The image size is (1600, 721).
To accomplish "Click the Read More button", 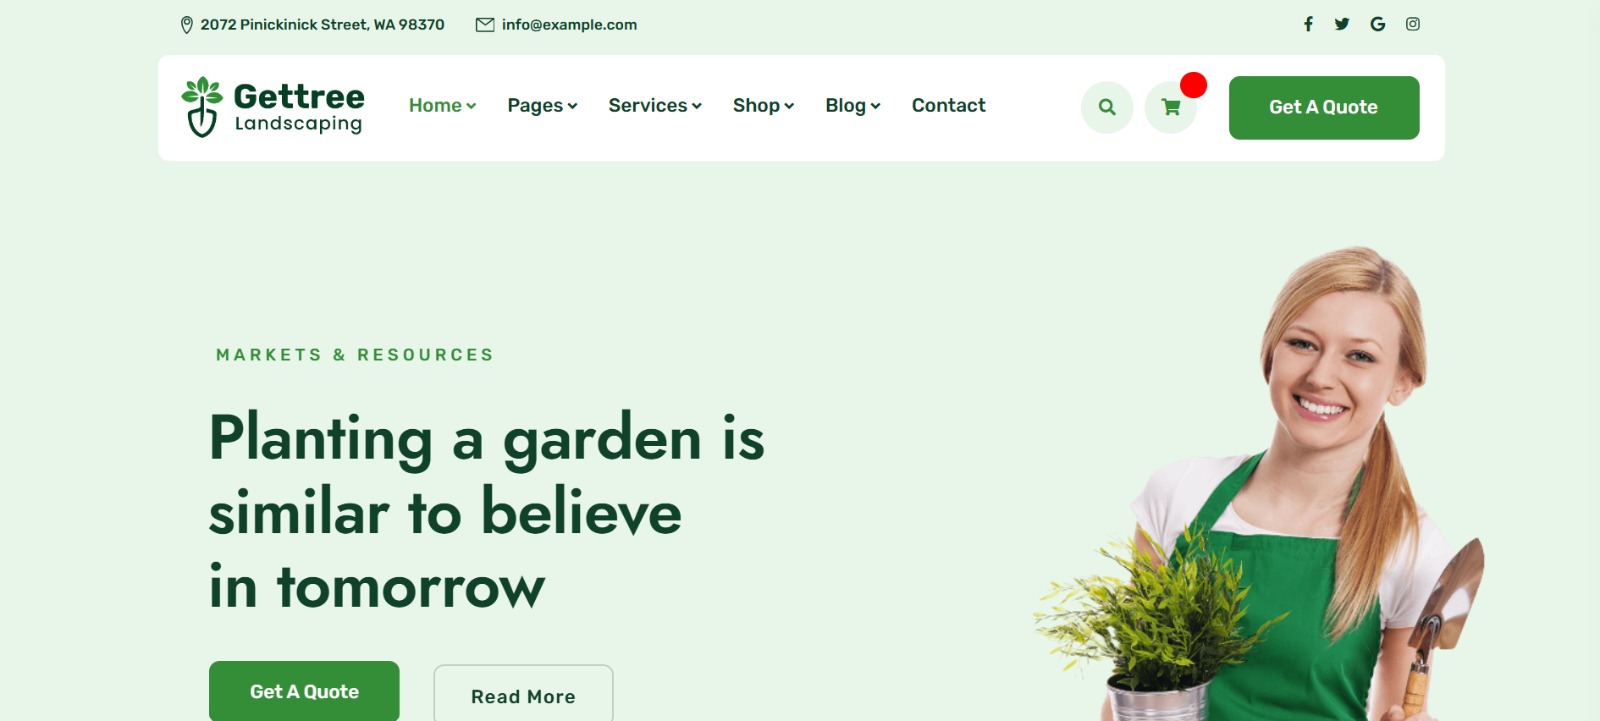I will click(523, 694).
